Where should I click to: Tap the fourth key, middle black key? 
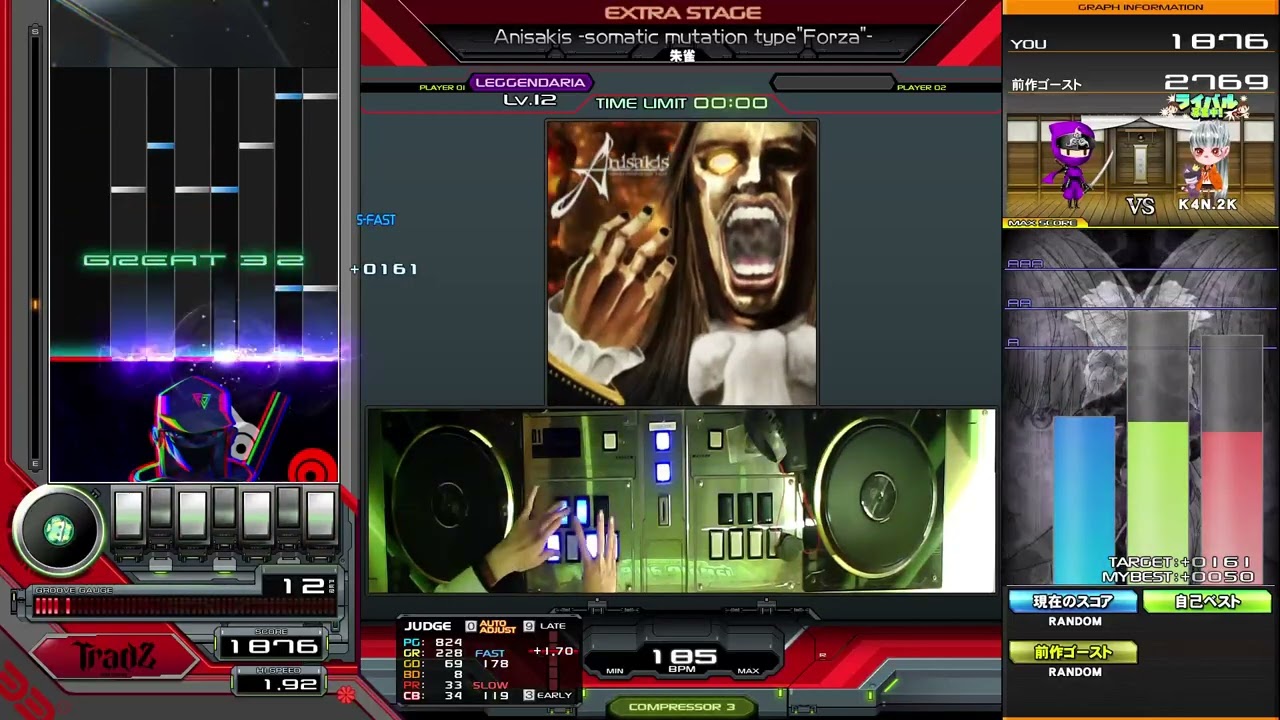point(224,508)
